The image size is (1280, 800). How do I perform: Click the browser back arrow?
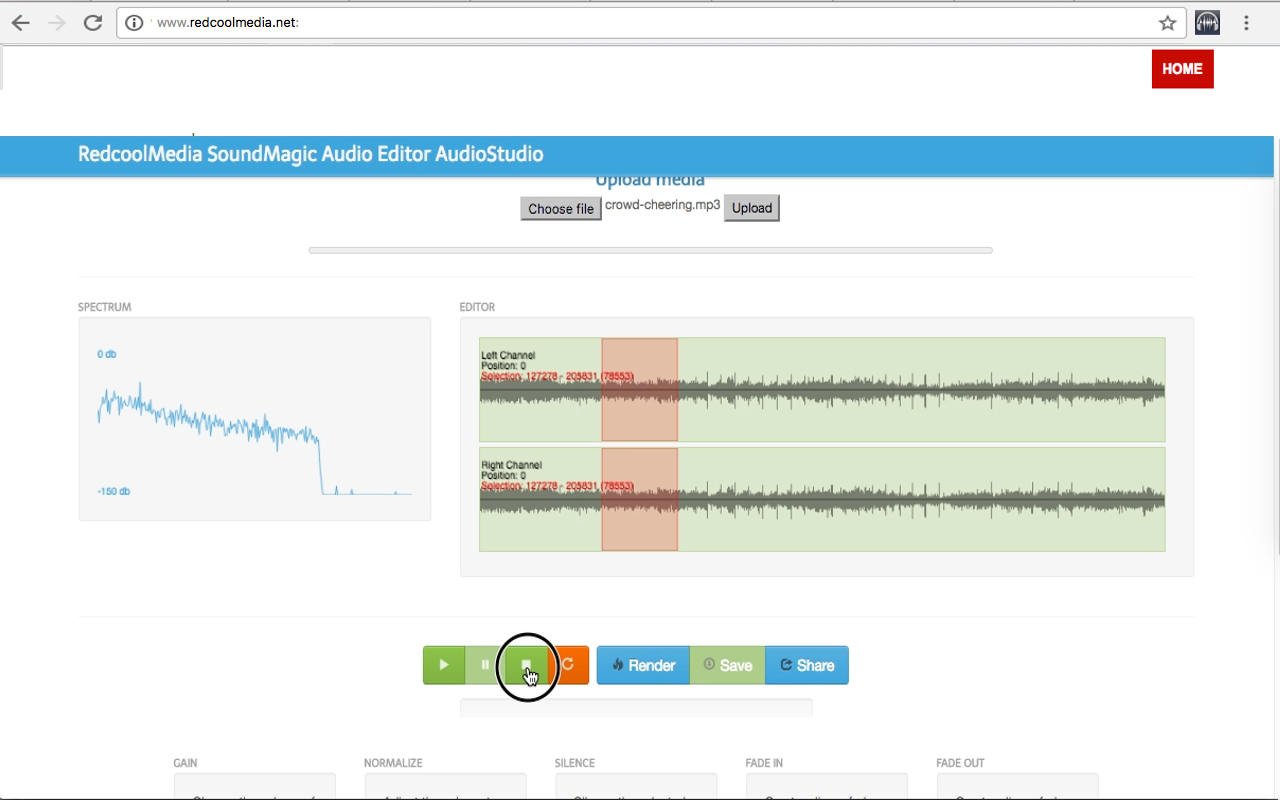[20, 22]
